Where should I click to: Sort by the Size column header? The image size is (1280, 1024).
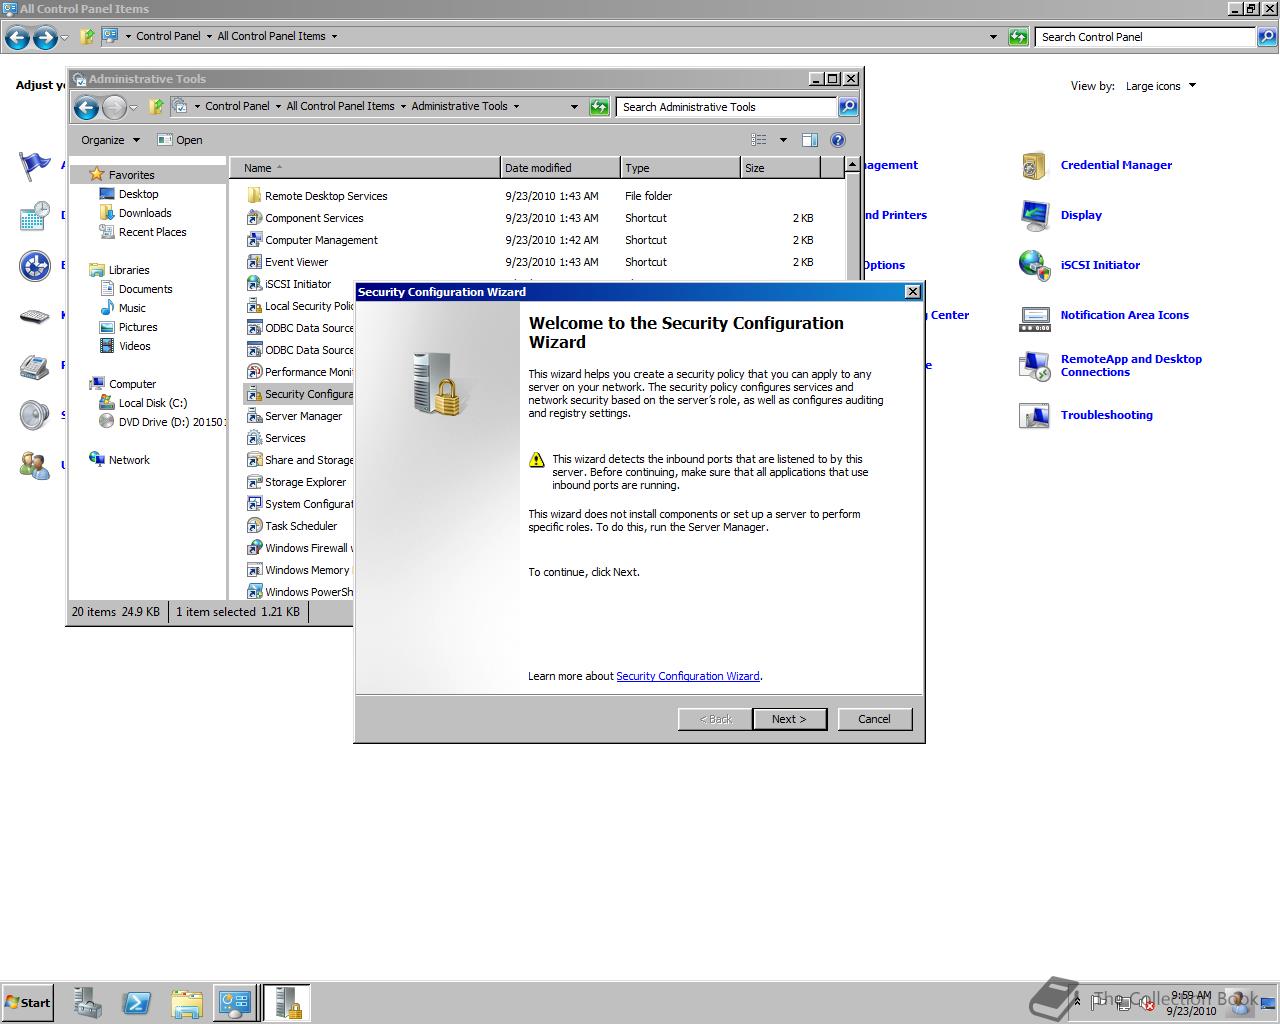point(780,168)
